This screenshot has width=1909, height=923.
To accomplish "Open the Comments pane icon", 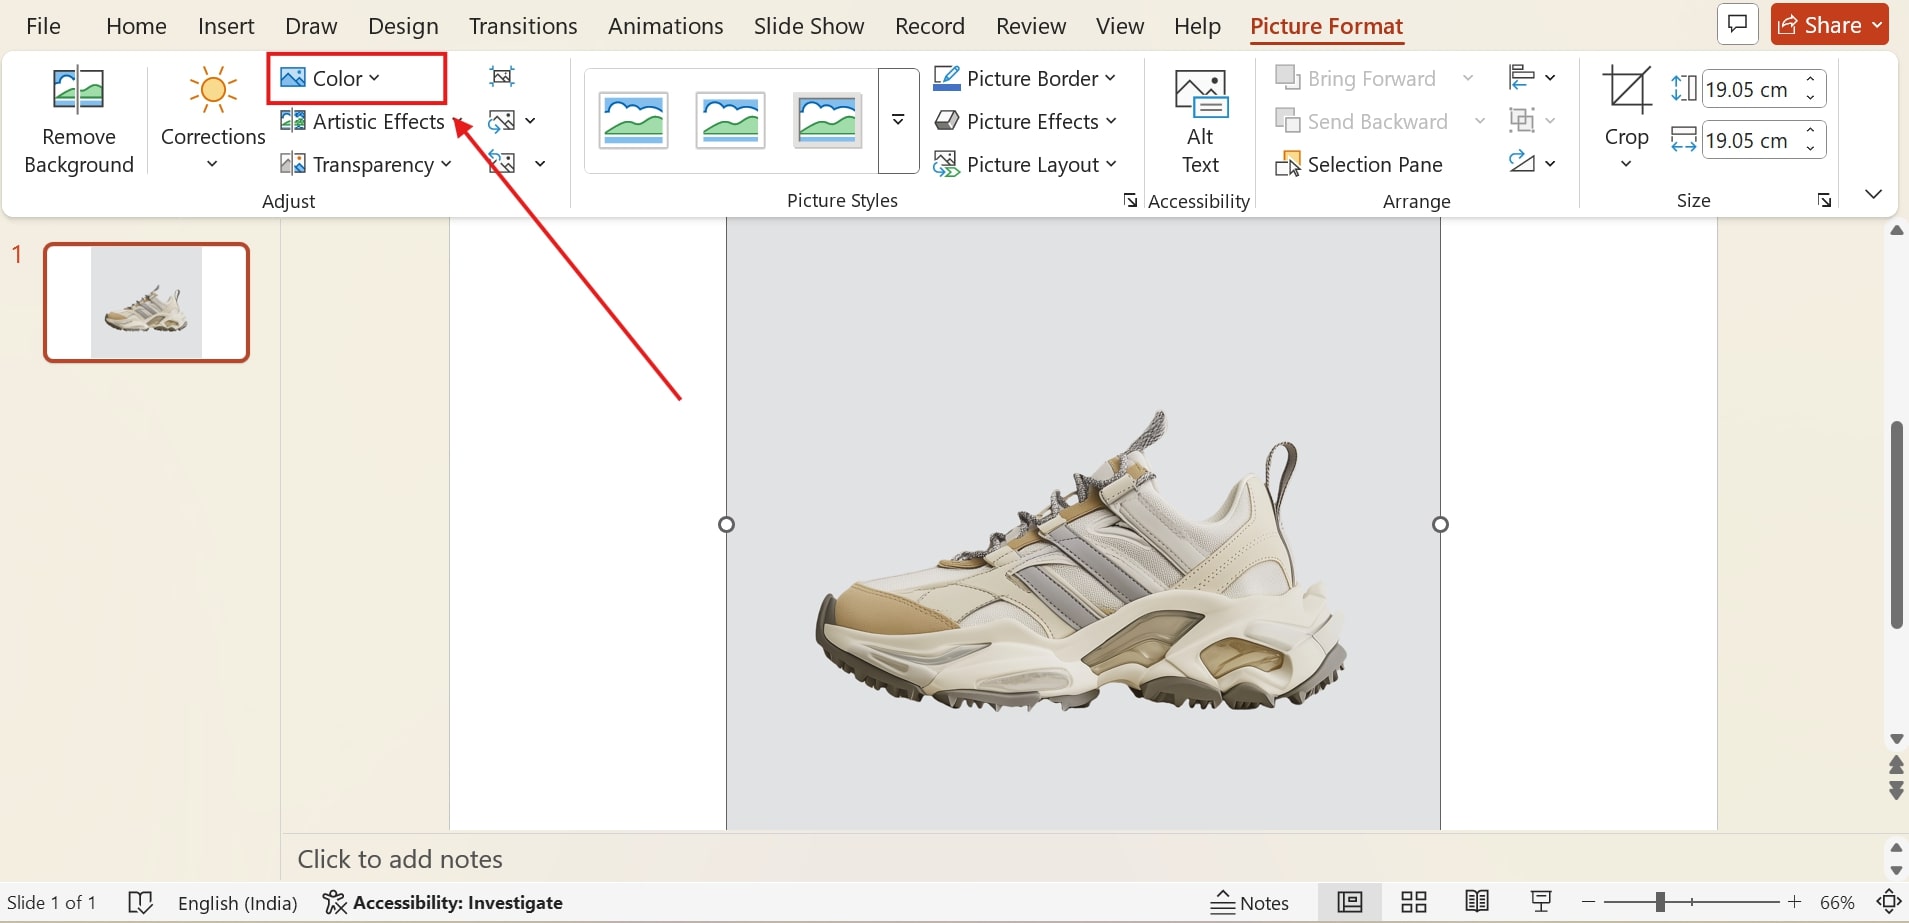I will pos(1738,24).
